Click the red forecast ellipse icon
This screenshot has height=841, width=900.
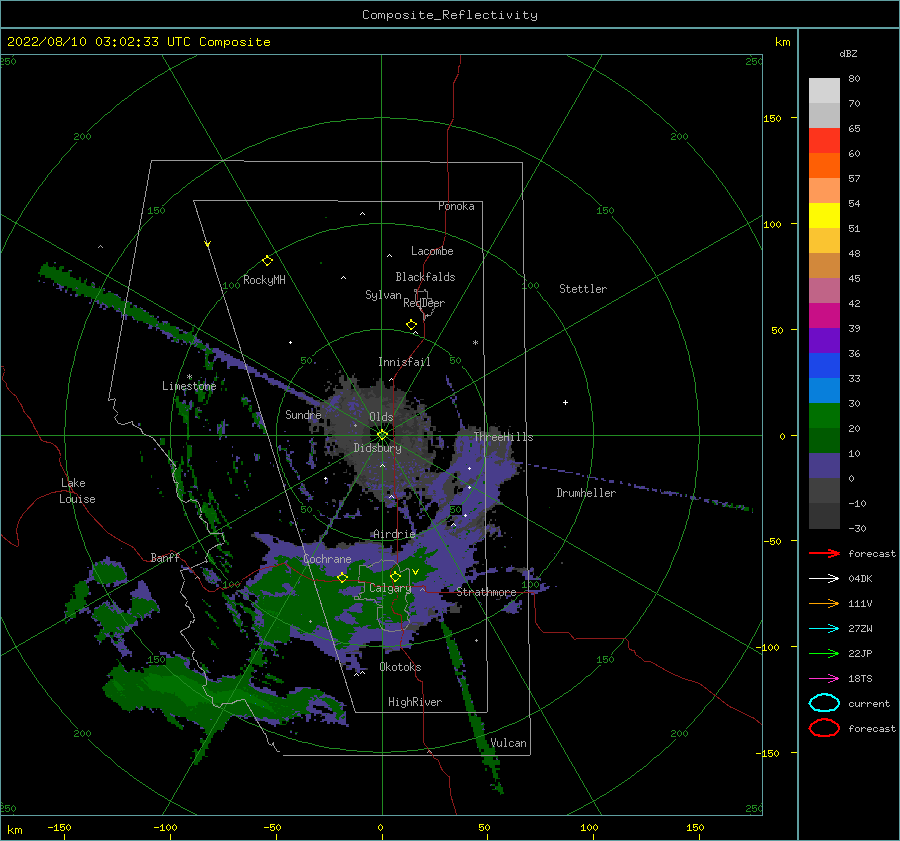tap(824, 728)
